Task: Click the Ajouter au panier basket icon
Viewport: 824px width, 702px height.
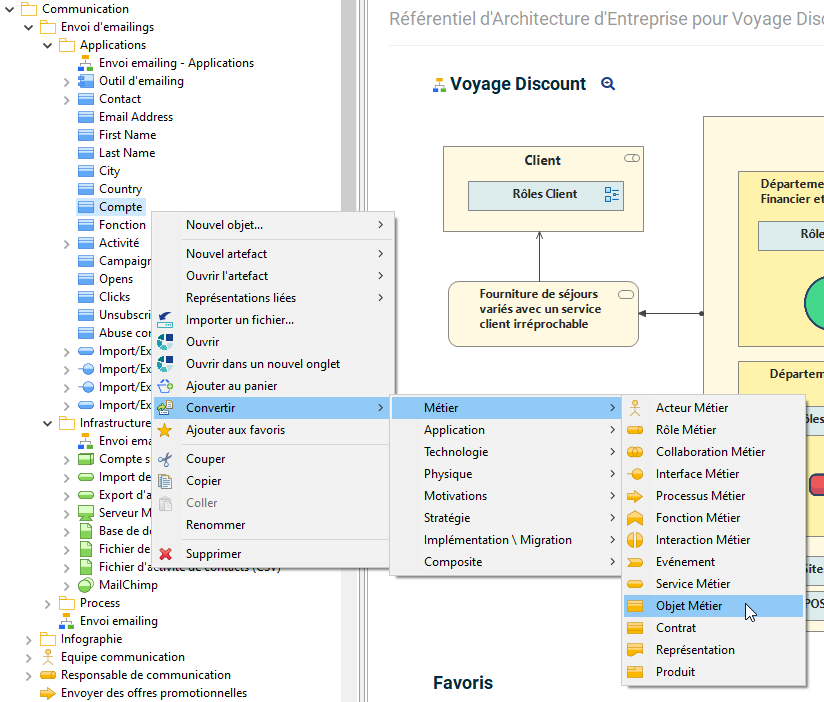Action: click(x=165, y=386)
